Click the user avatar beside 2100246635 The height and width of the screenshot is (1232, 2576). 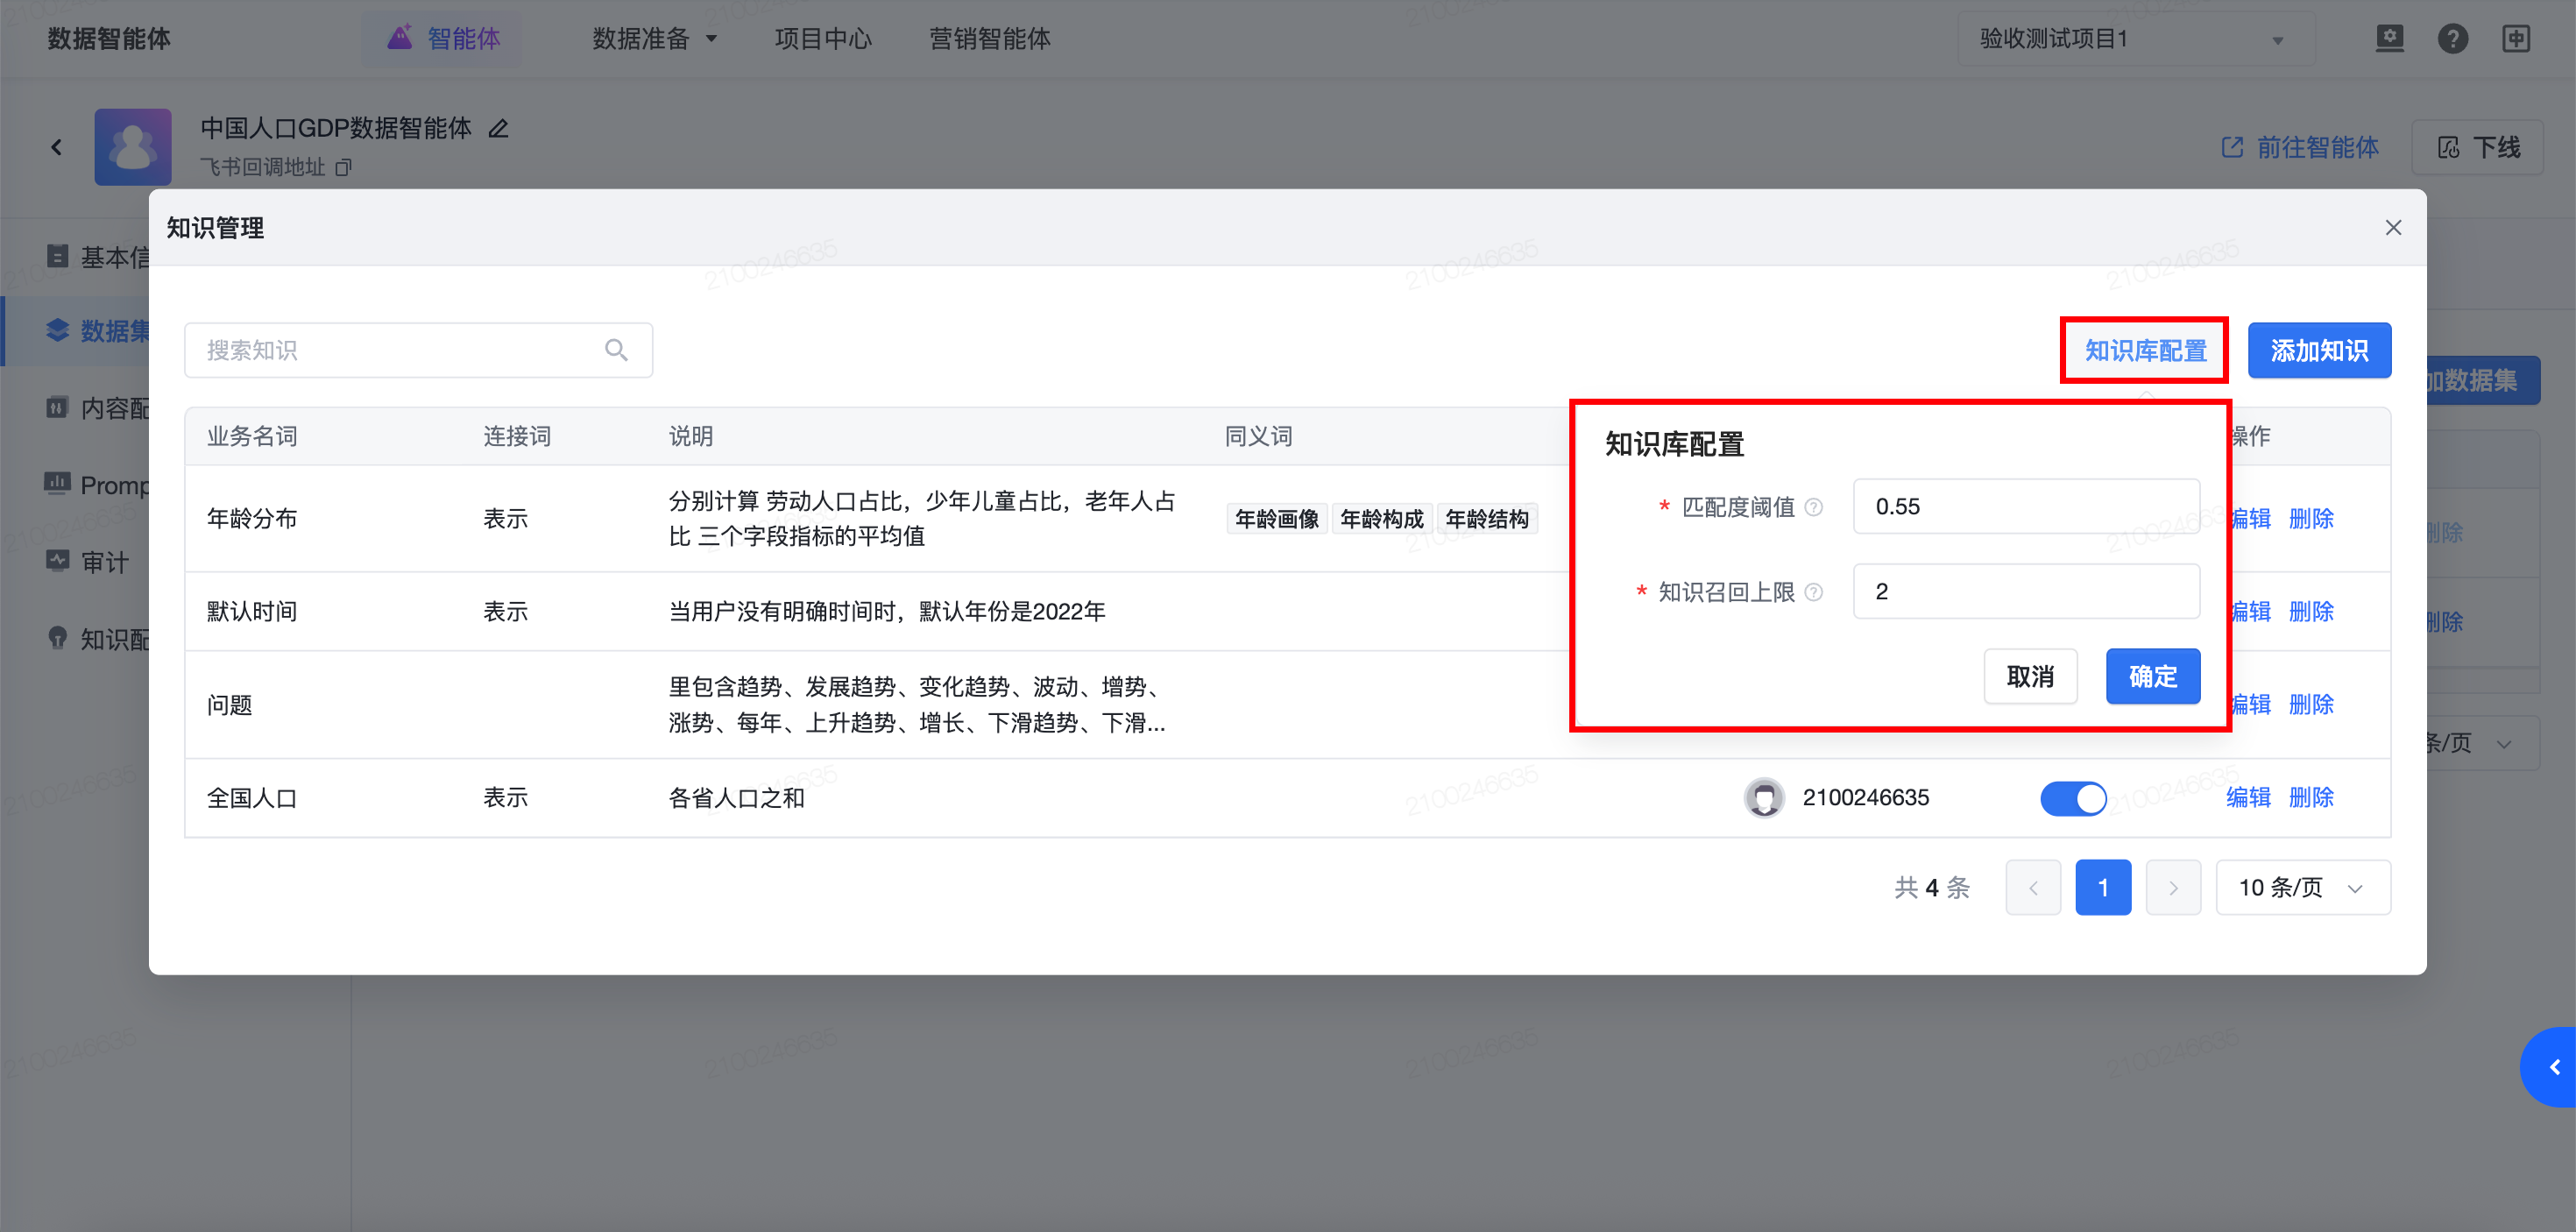tap(1764, 798)
